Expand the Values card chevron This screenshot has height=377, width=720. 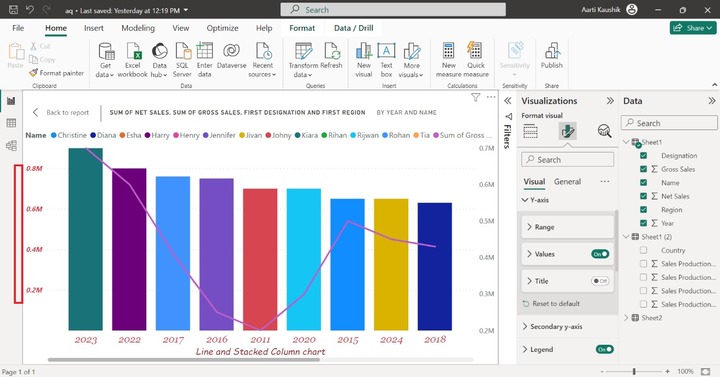529,254
